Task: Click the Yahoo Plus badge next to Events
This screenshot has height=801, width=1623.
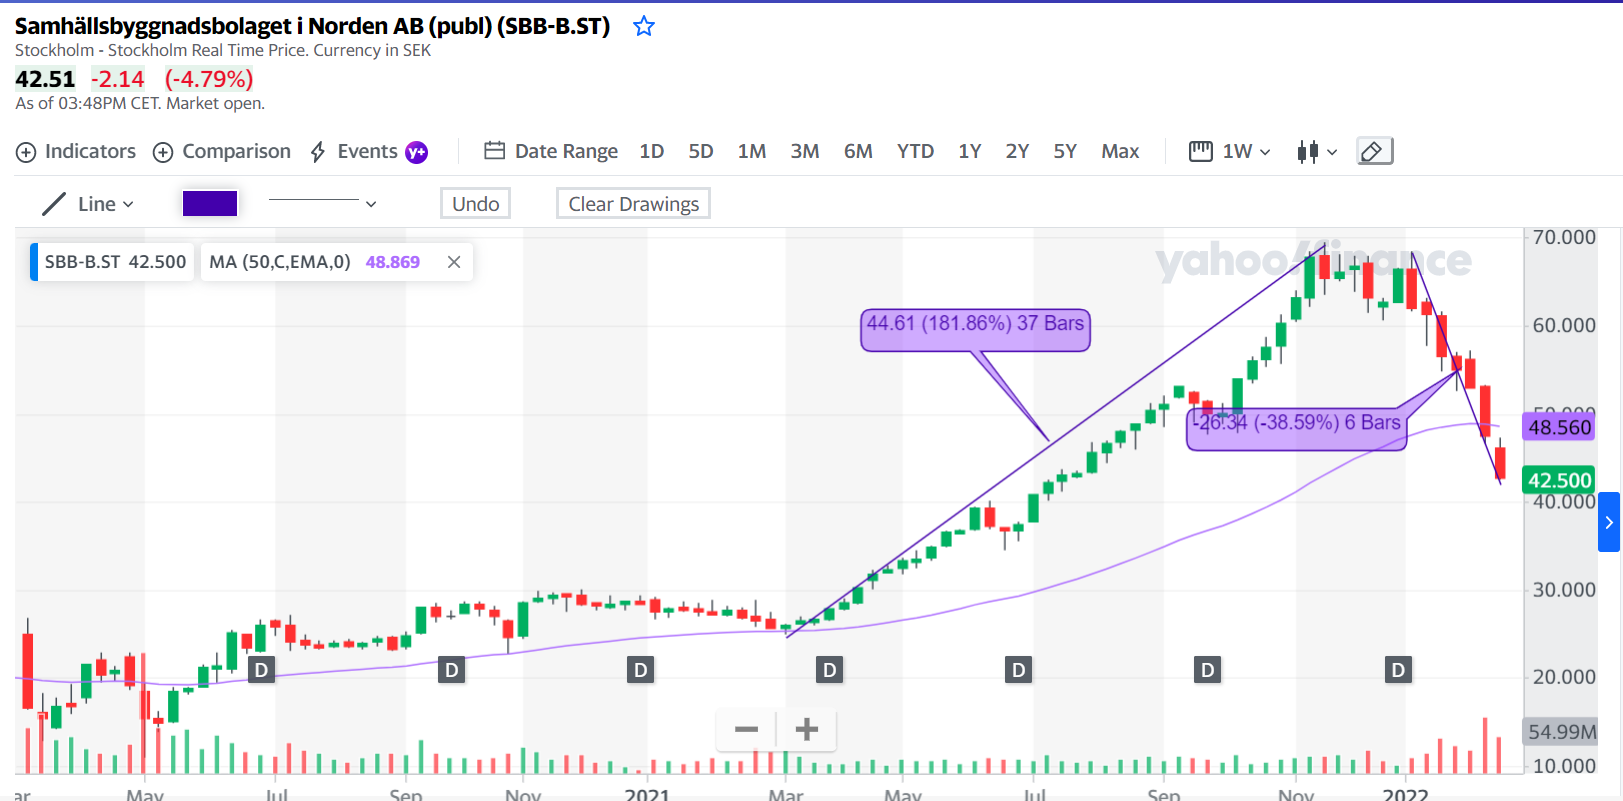Action: (x=416, y=152)
